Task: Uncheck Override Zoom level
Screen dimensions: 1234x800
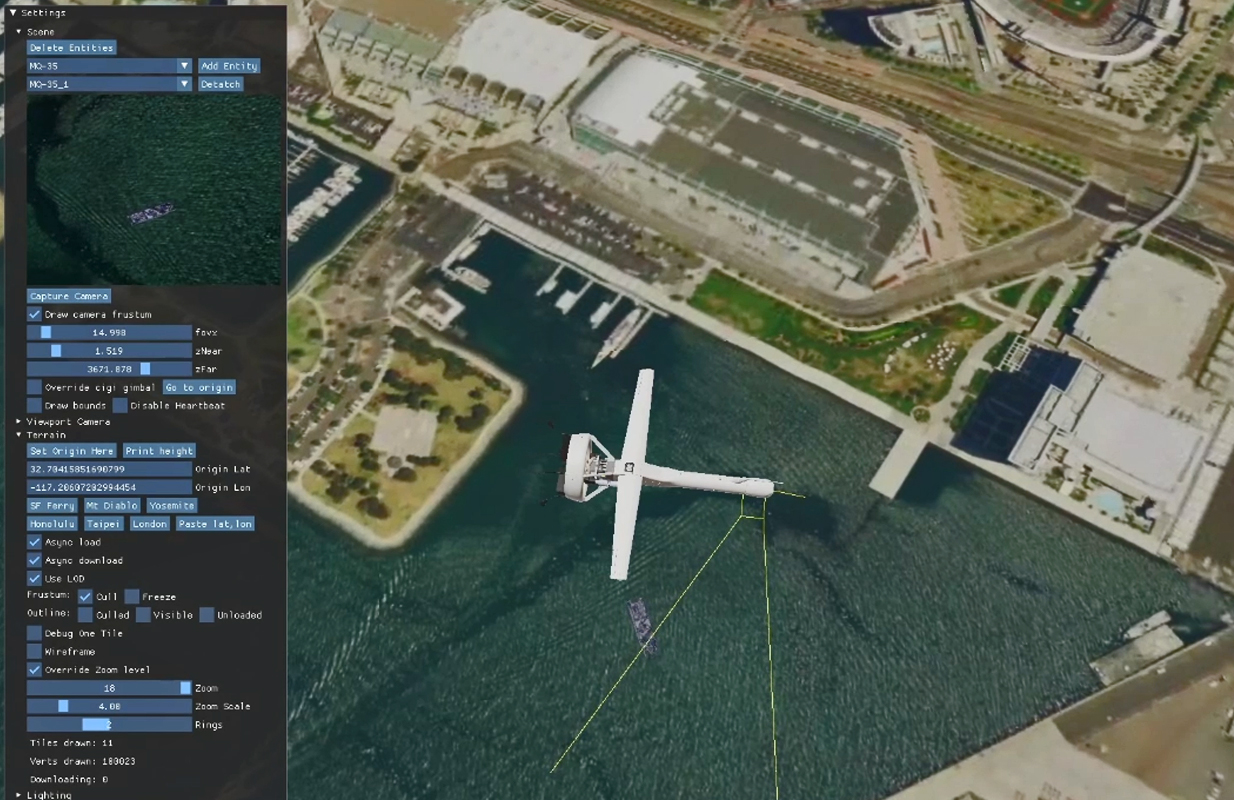Action: click(35, 669)
